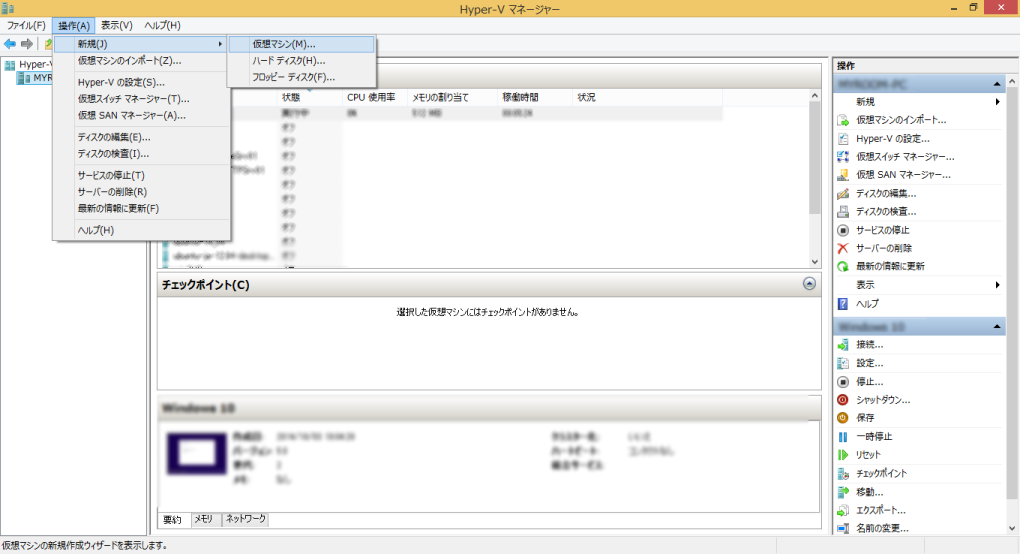Click the 一時停止 pause icon

pos(843,436)
